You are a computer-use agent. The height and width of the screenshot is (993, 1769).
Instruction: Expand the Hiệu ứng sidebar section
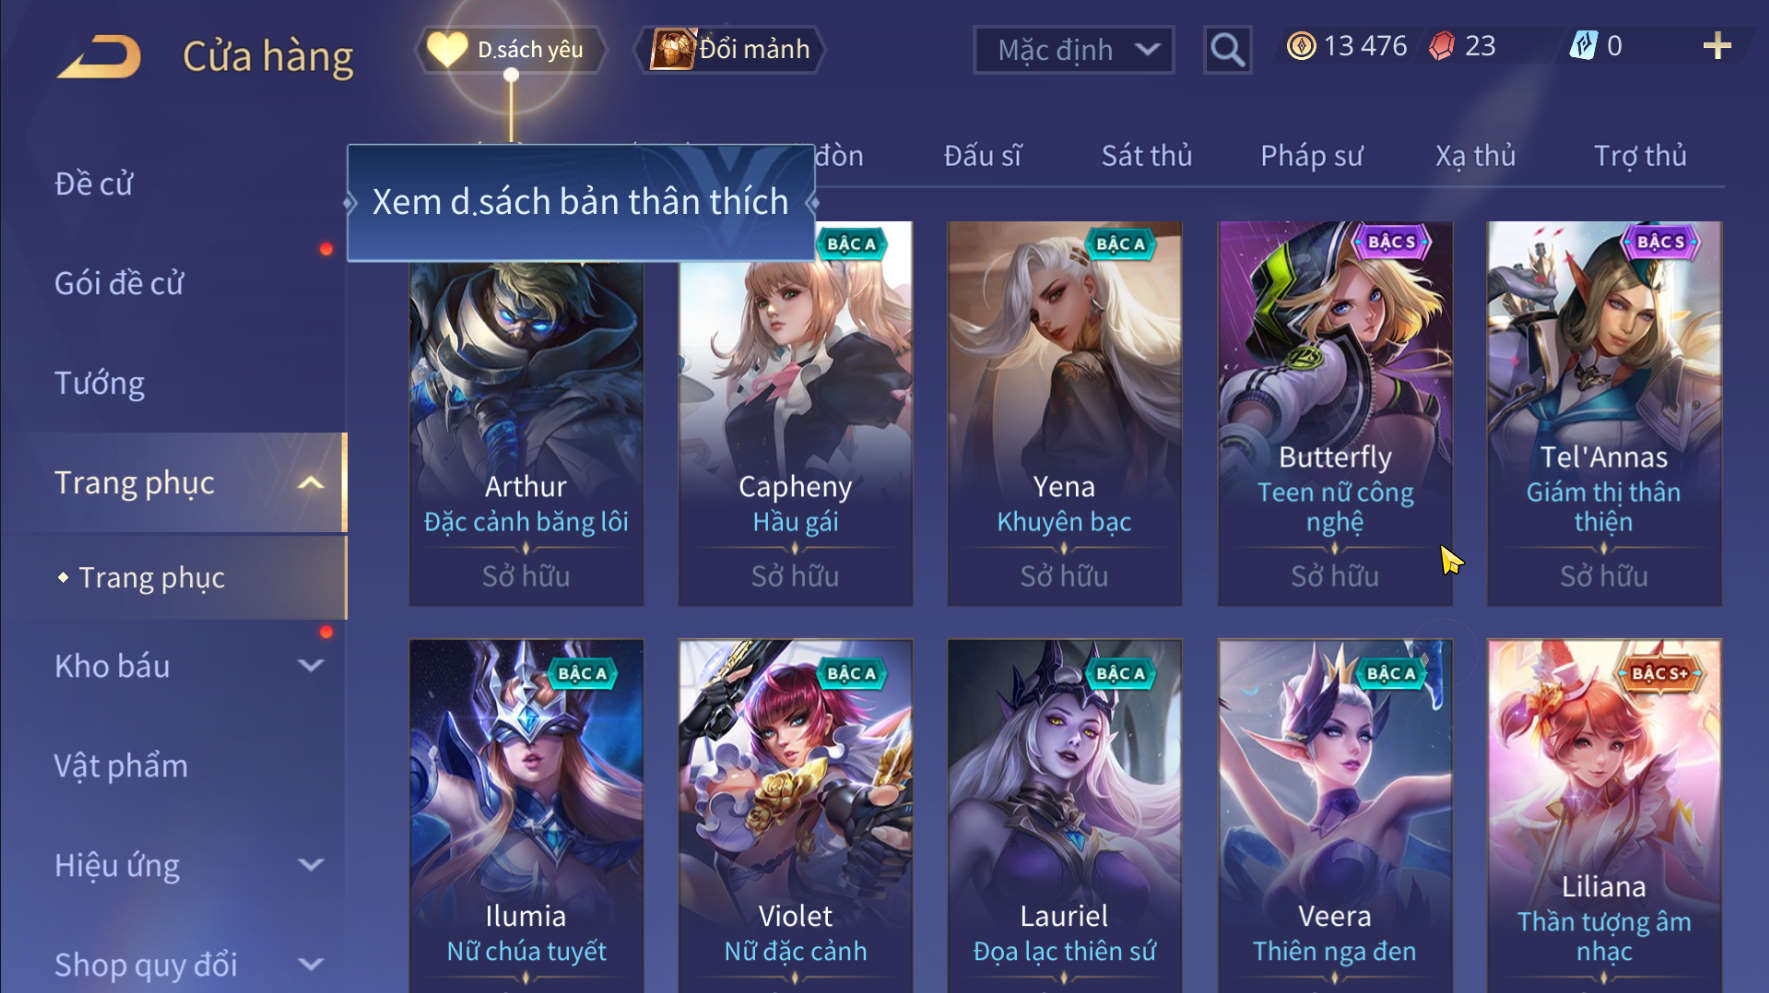click(311, 865)
